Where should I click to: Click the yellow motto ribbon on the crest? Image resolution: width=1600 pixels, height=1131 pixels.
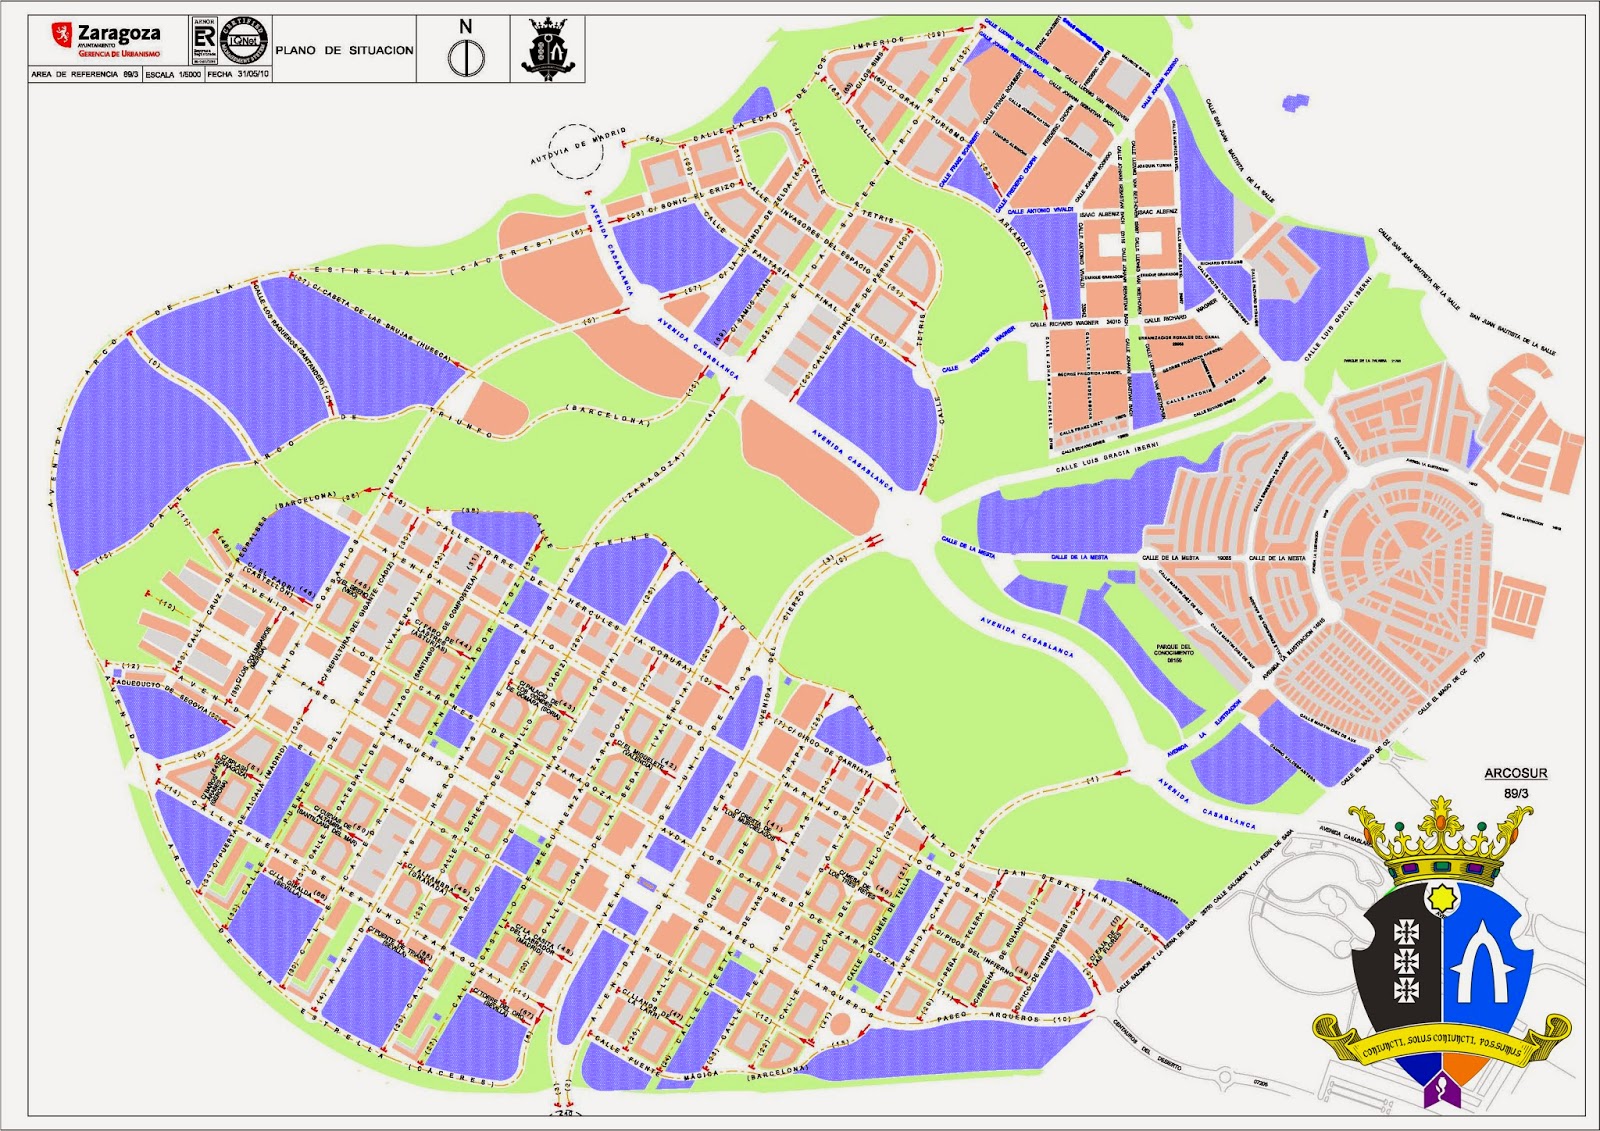click(x=1441, y=1042)
